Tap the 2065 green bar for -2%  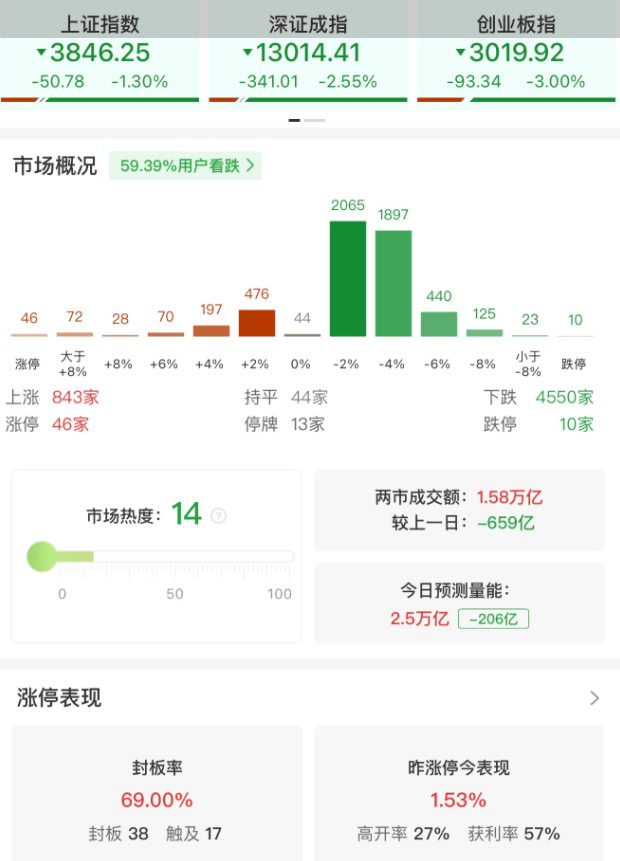(347, 278)
